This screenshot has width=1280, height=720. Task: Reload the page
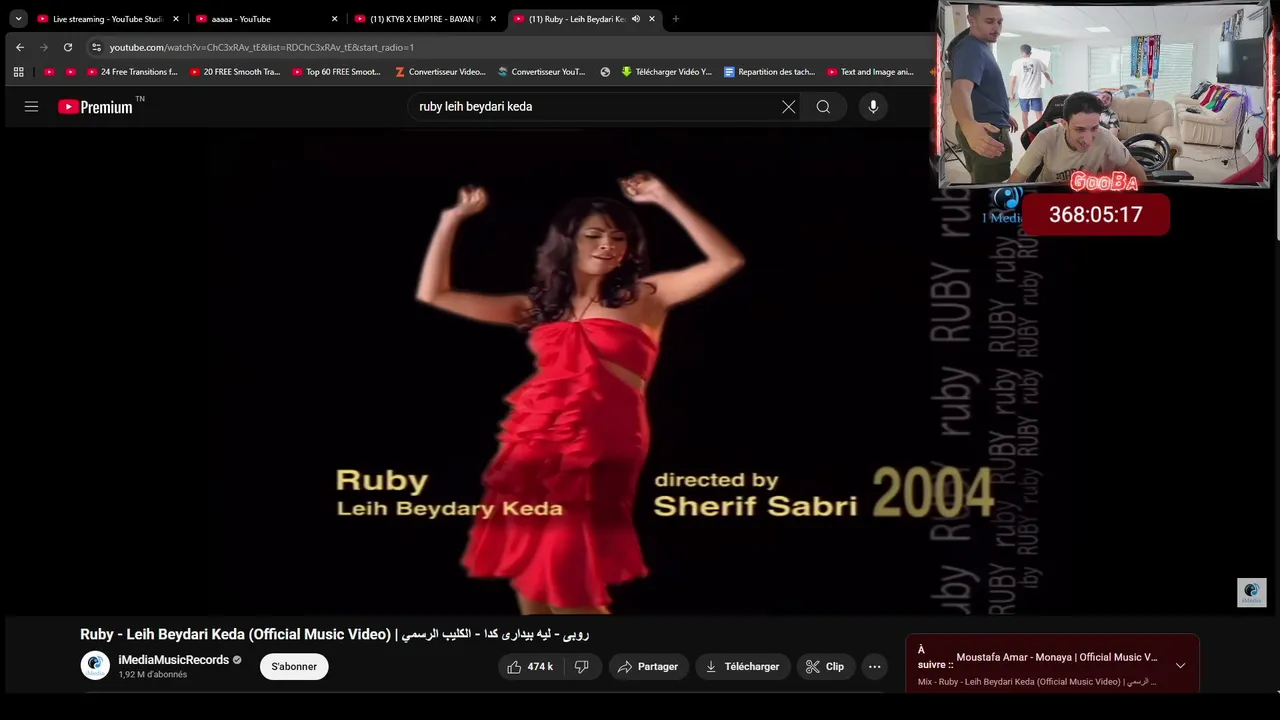67,47
